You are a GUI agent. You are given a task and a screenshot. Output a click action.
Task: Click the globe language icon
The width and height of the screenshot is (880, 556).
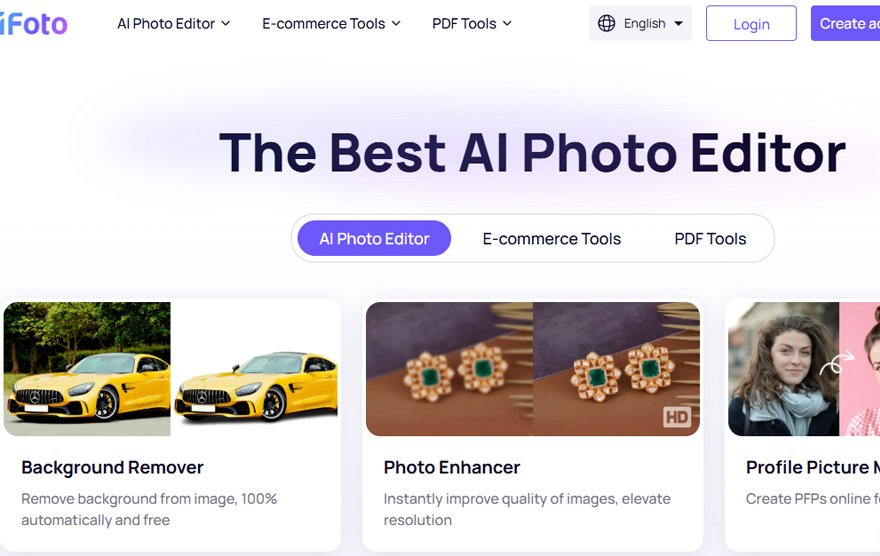pos(606,24)
